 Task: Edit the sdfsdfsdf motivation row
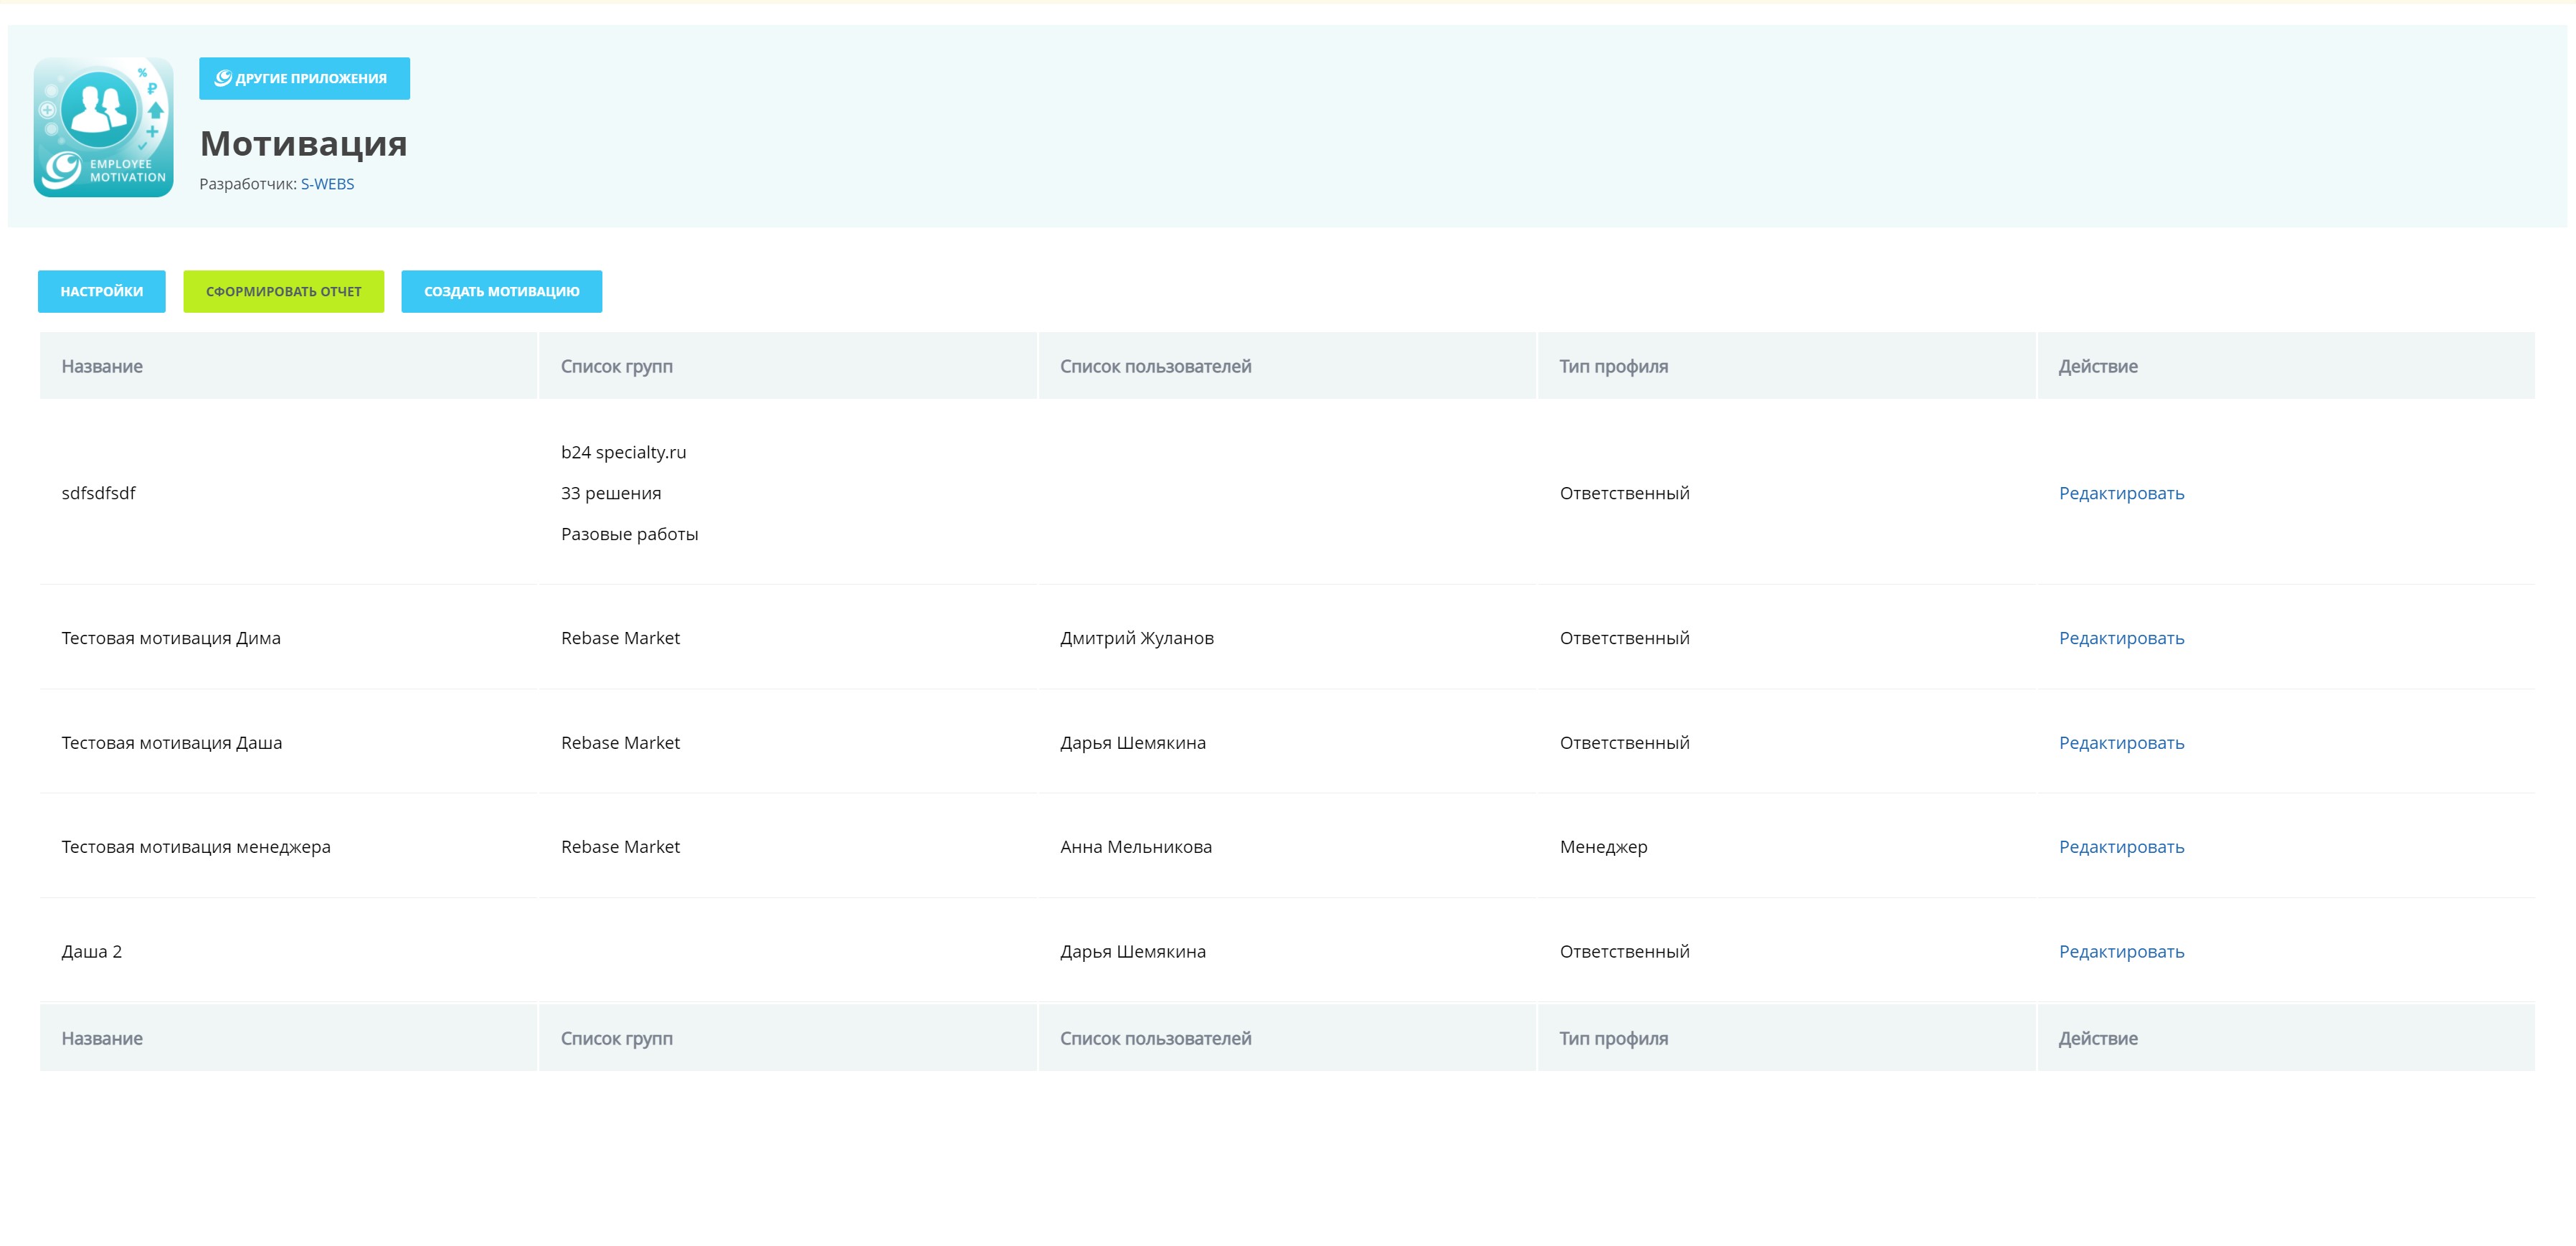click(x=2121, y=493)
